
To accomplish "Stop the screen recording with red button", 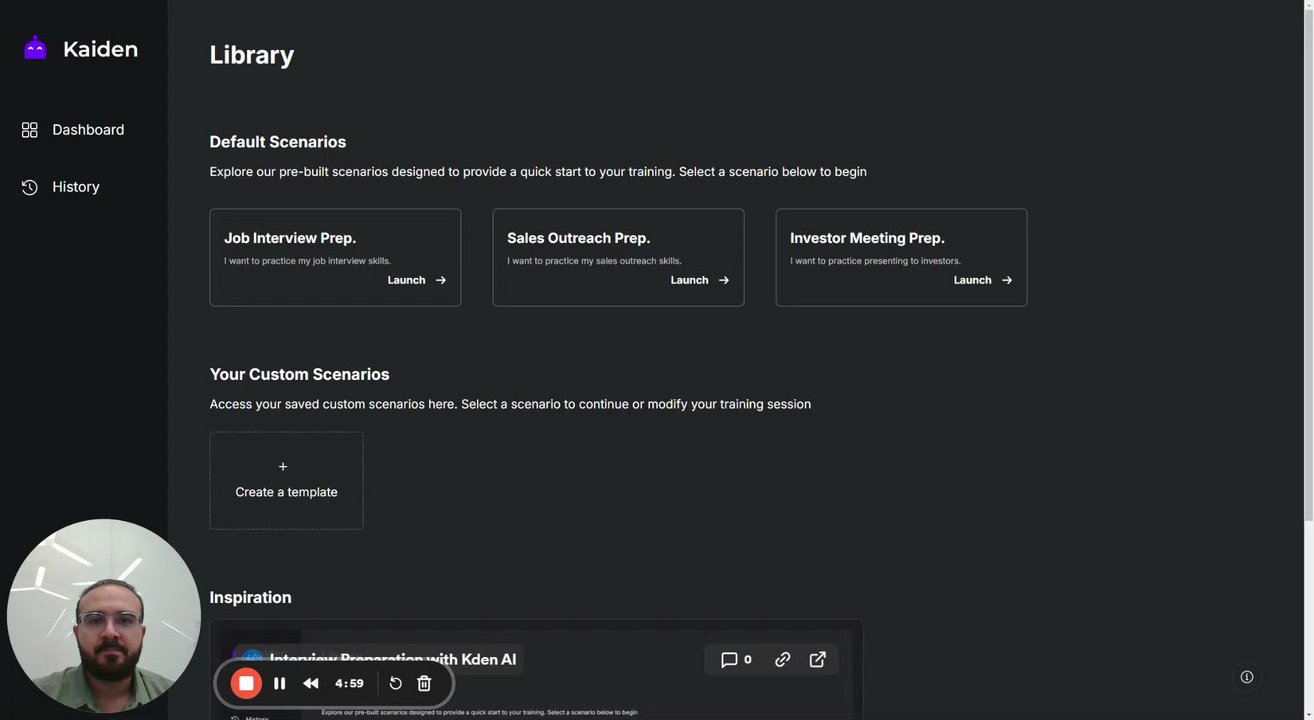I will 246,683.
